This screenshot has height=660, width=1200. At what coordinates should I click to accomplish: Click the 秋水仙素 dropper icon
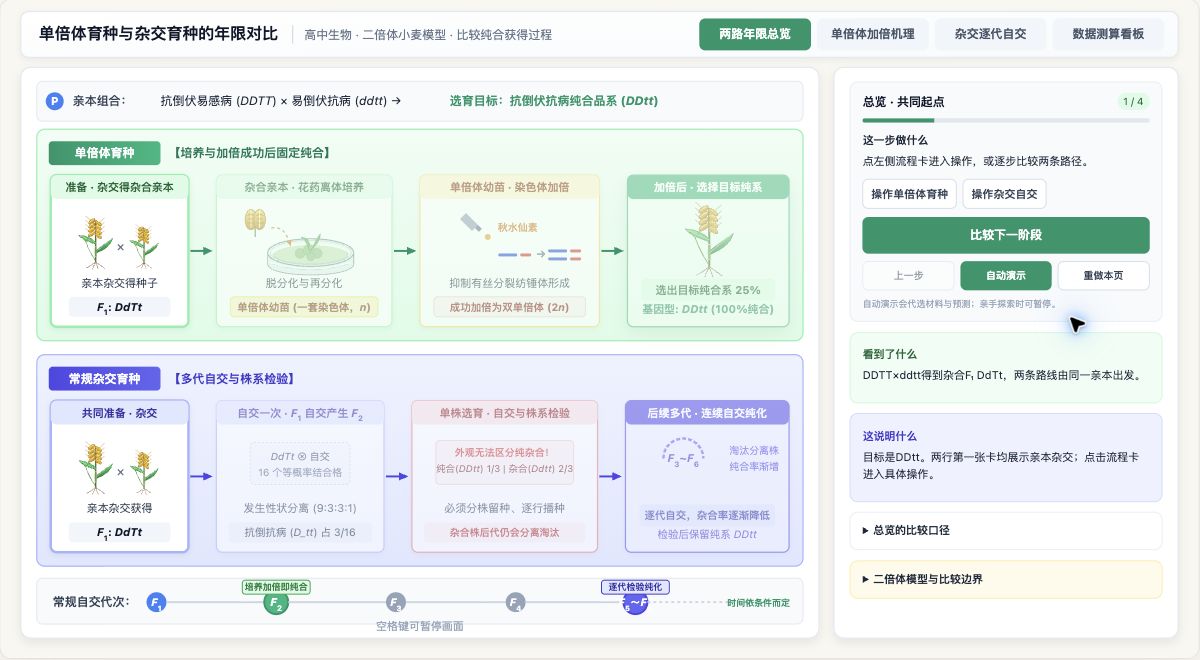click(473, 225)
